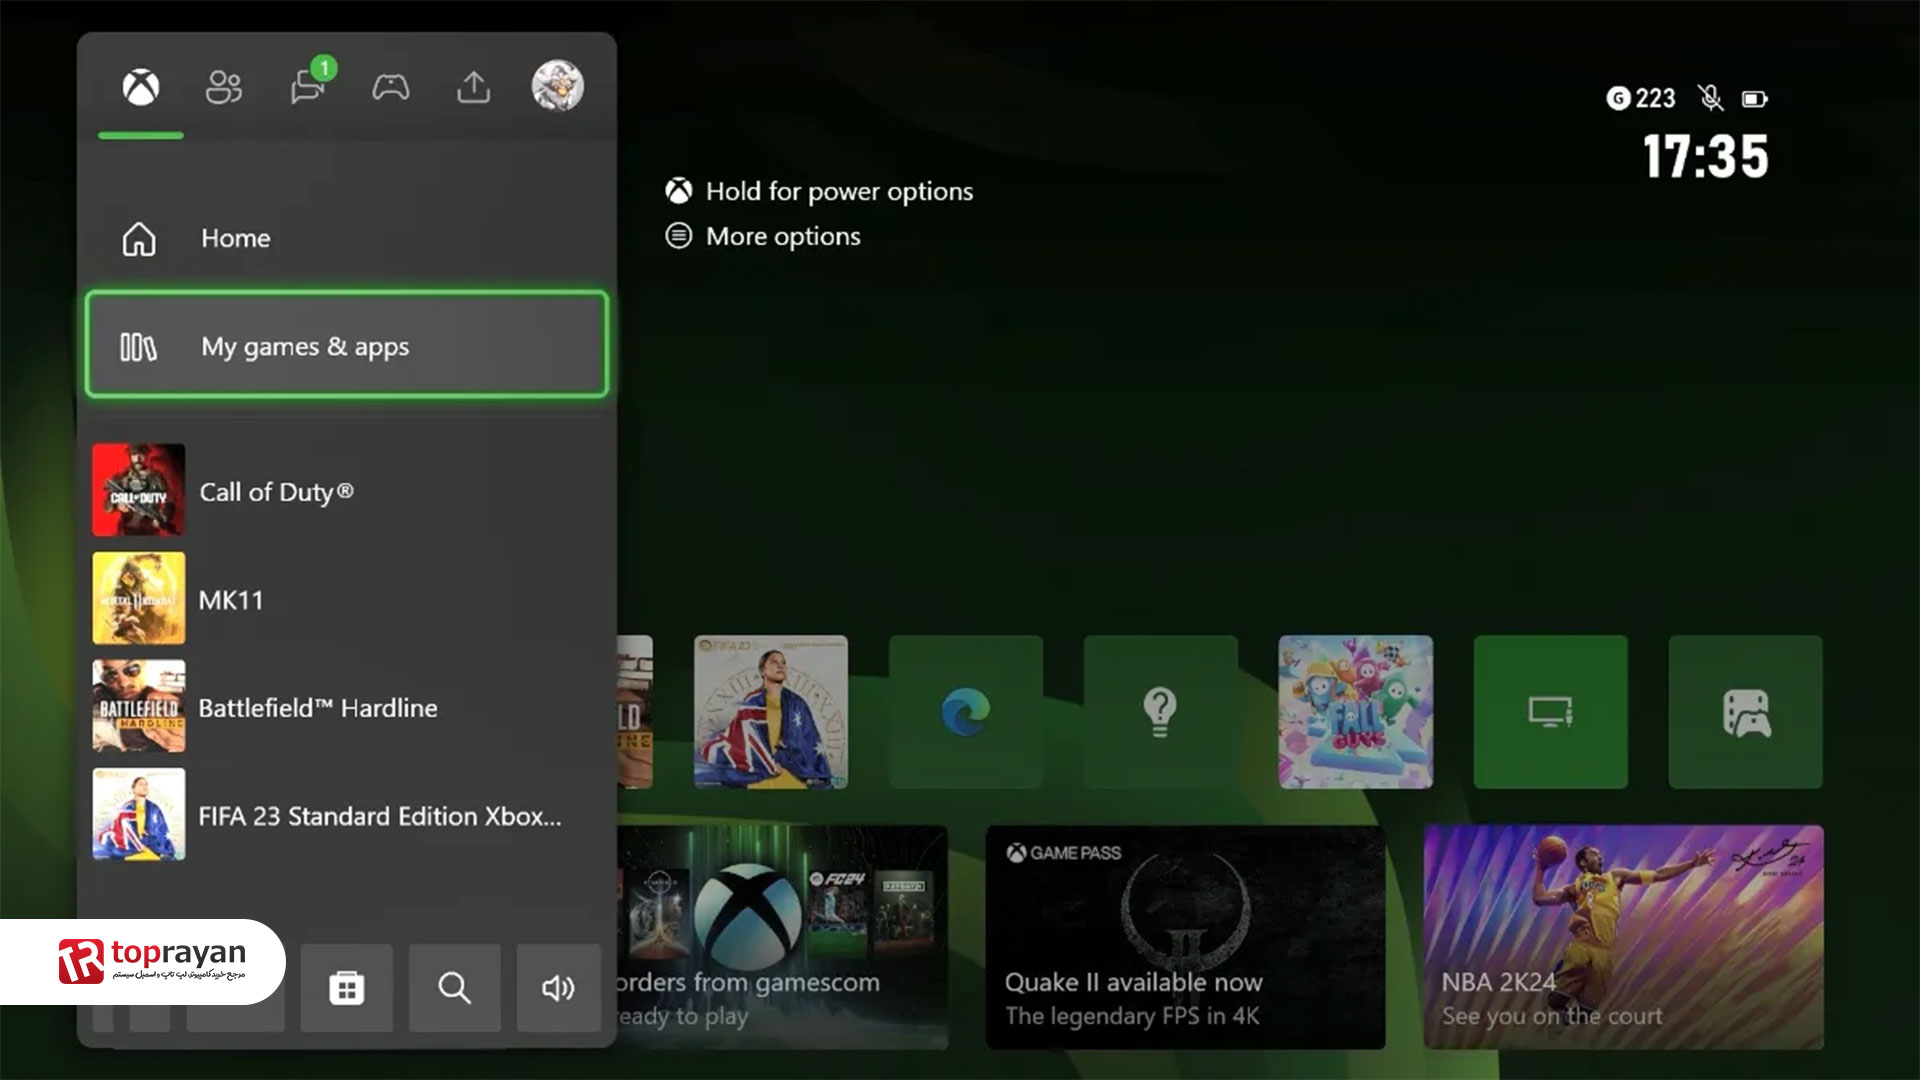This screenshot has height=1080, width=1920.
Task: Open the Capture & share tab
Action: pyautogui.click(x=474, y=88)
